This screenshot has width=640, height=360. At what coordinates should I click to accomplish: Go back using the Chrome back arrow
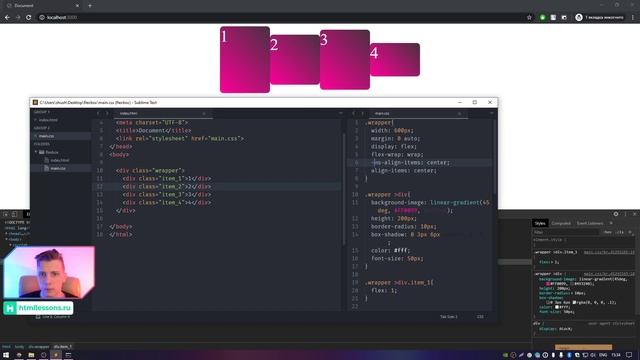point(7,18)
